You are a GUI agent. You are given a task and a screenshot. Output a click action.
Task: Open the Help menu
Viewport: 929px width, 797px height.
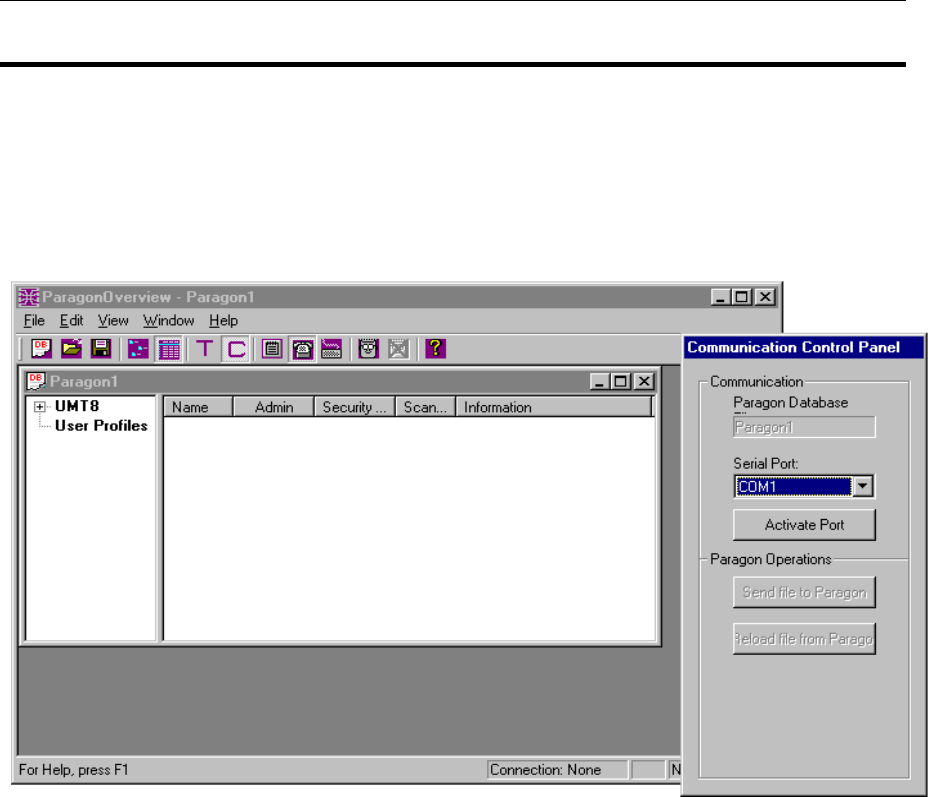pyautogui.click(x=223, y=321)
